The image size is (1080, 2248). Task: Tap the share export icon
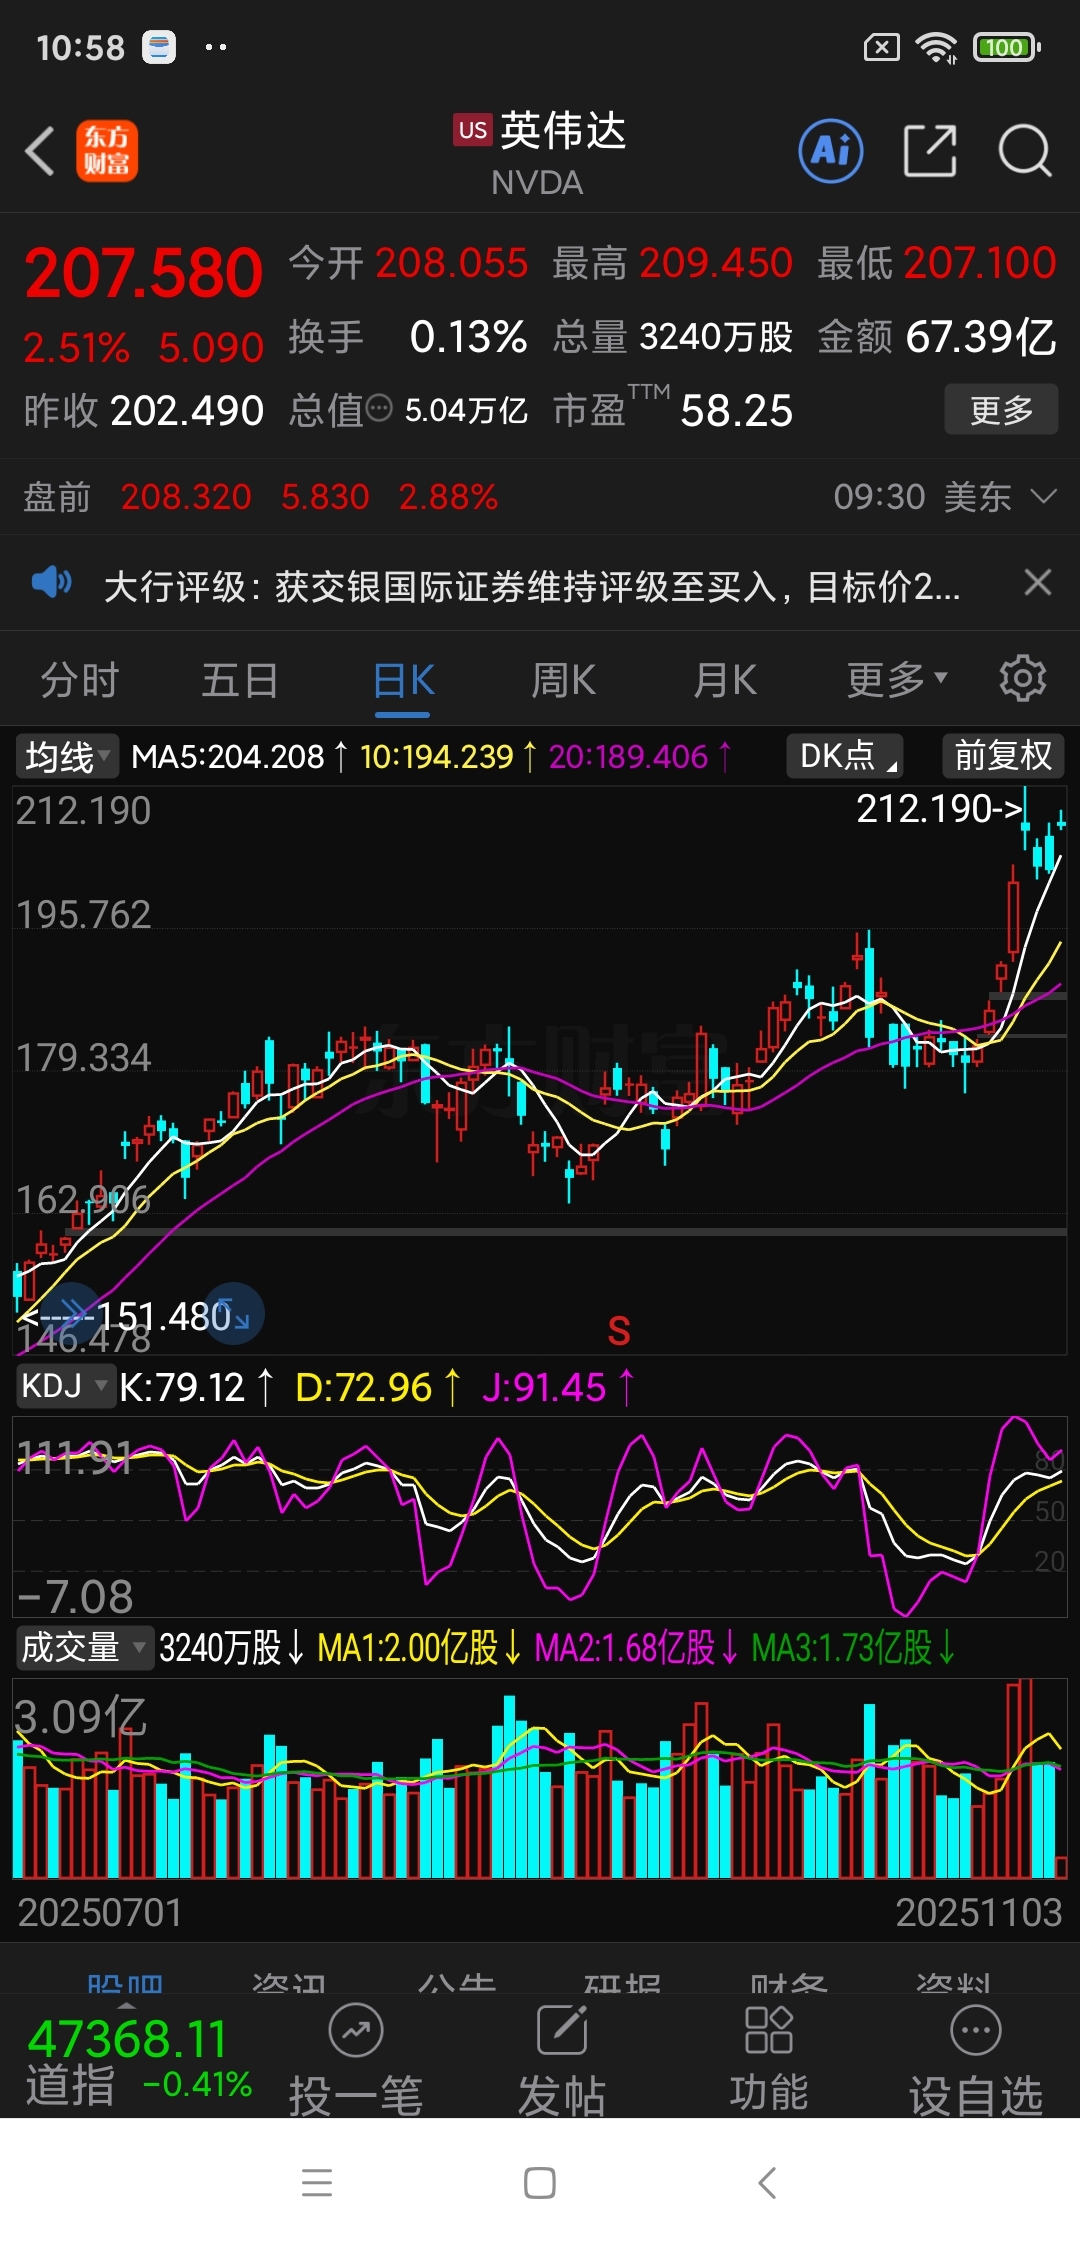coord(930,151)
